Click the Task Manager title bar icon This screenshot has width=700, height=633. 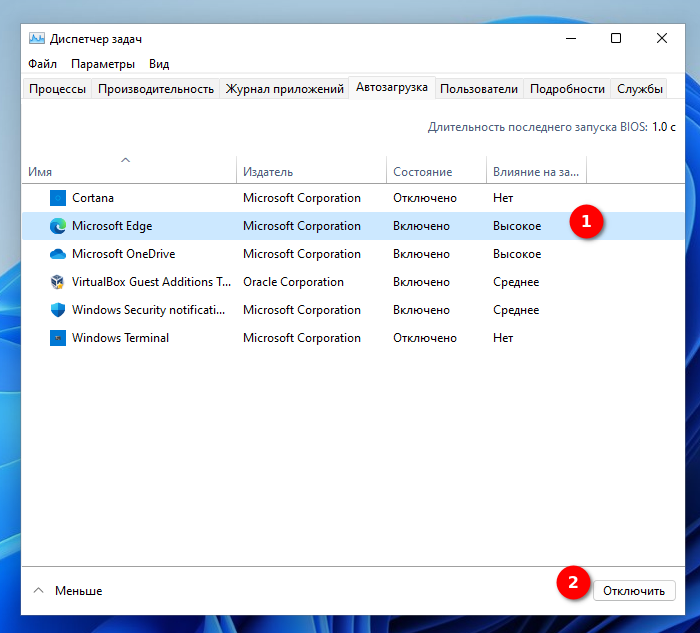point(37,39)
